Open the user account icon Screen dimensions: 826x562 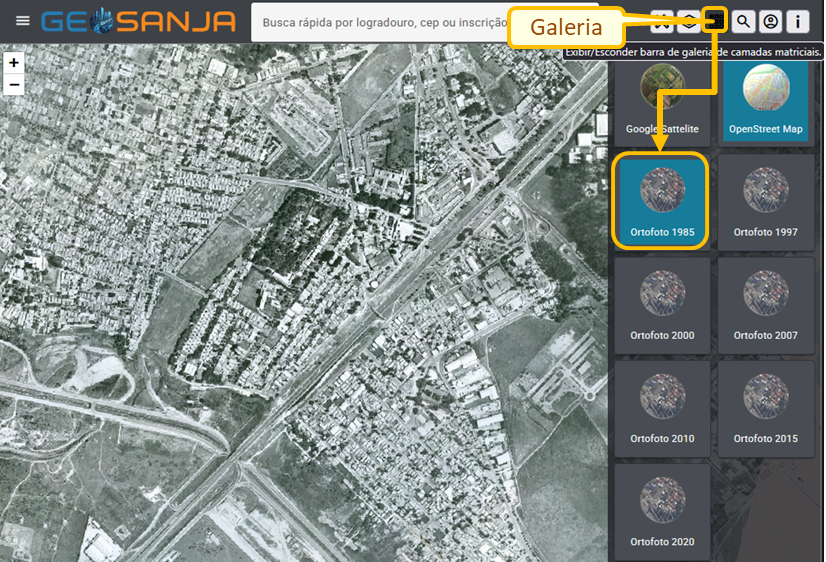click(770, 21)
